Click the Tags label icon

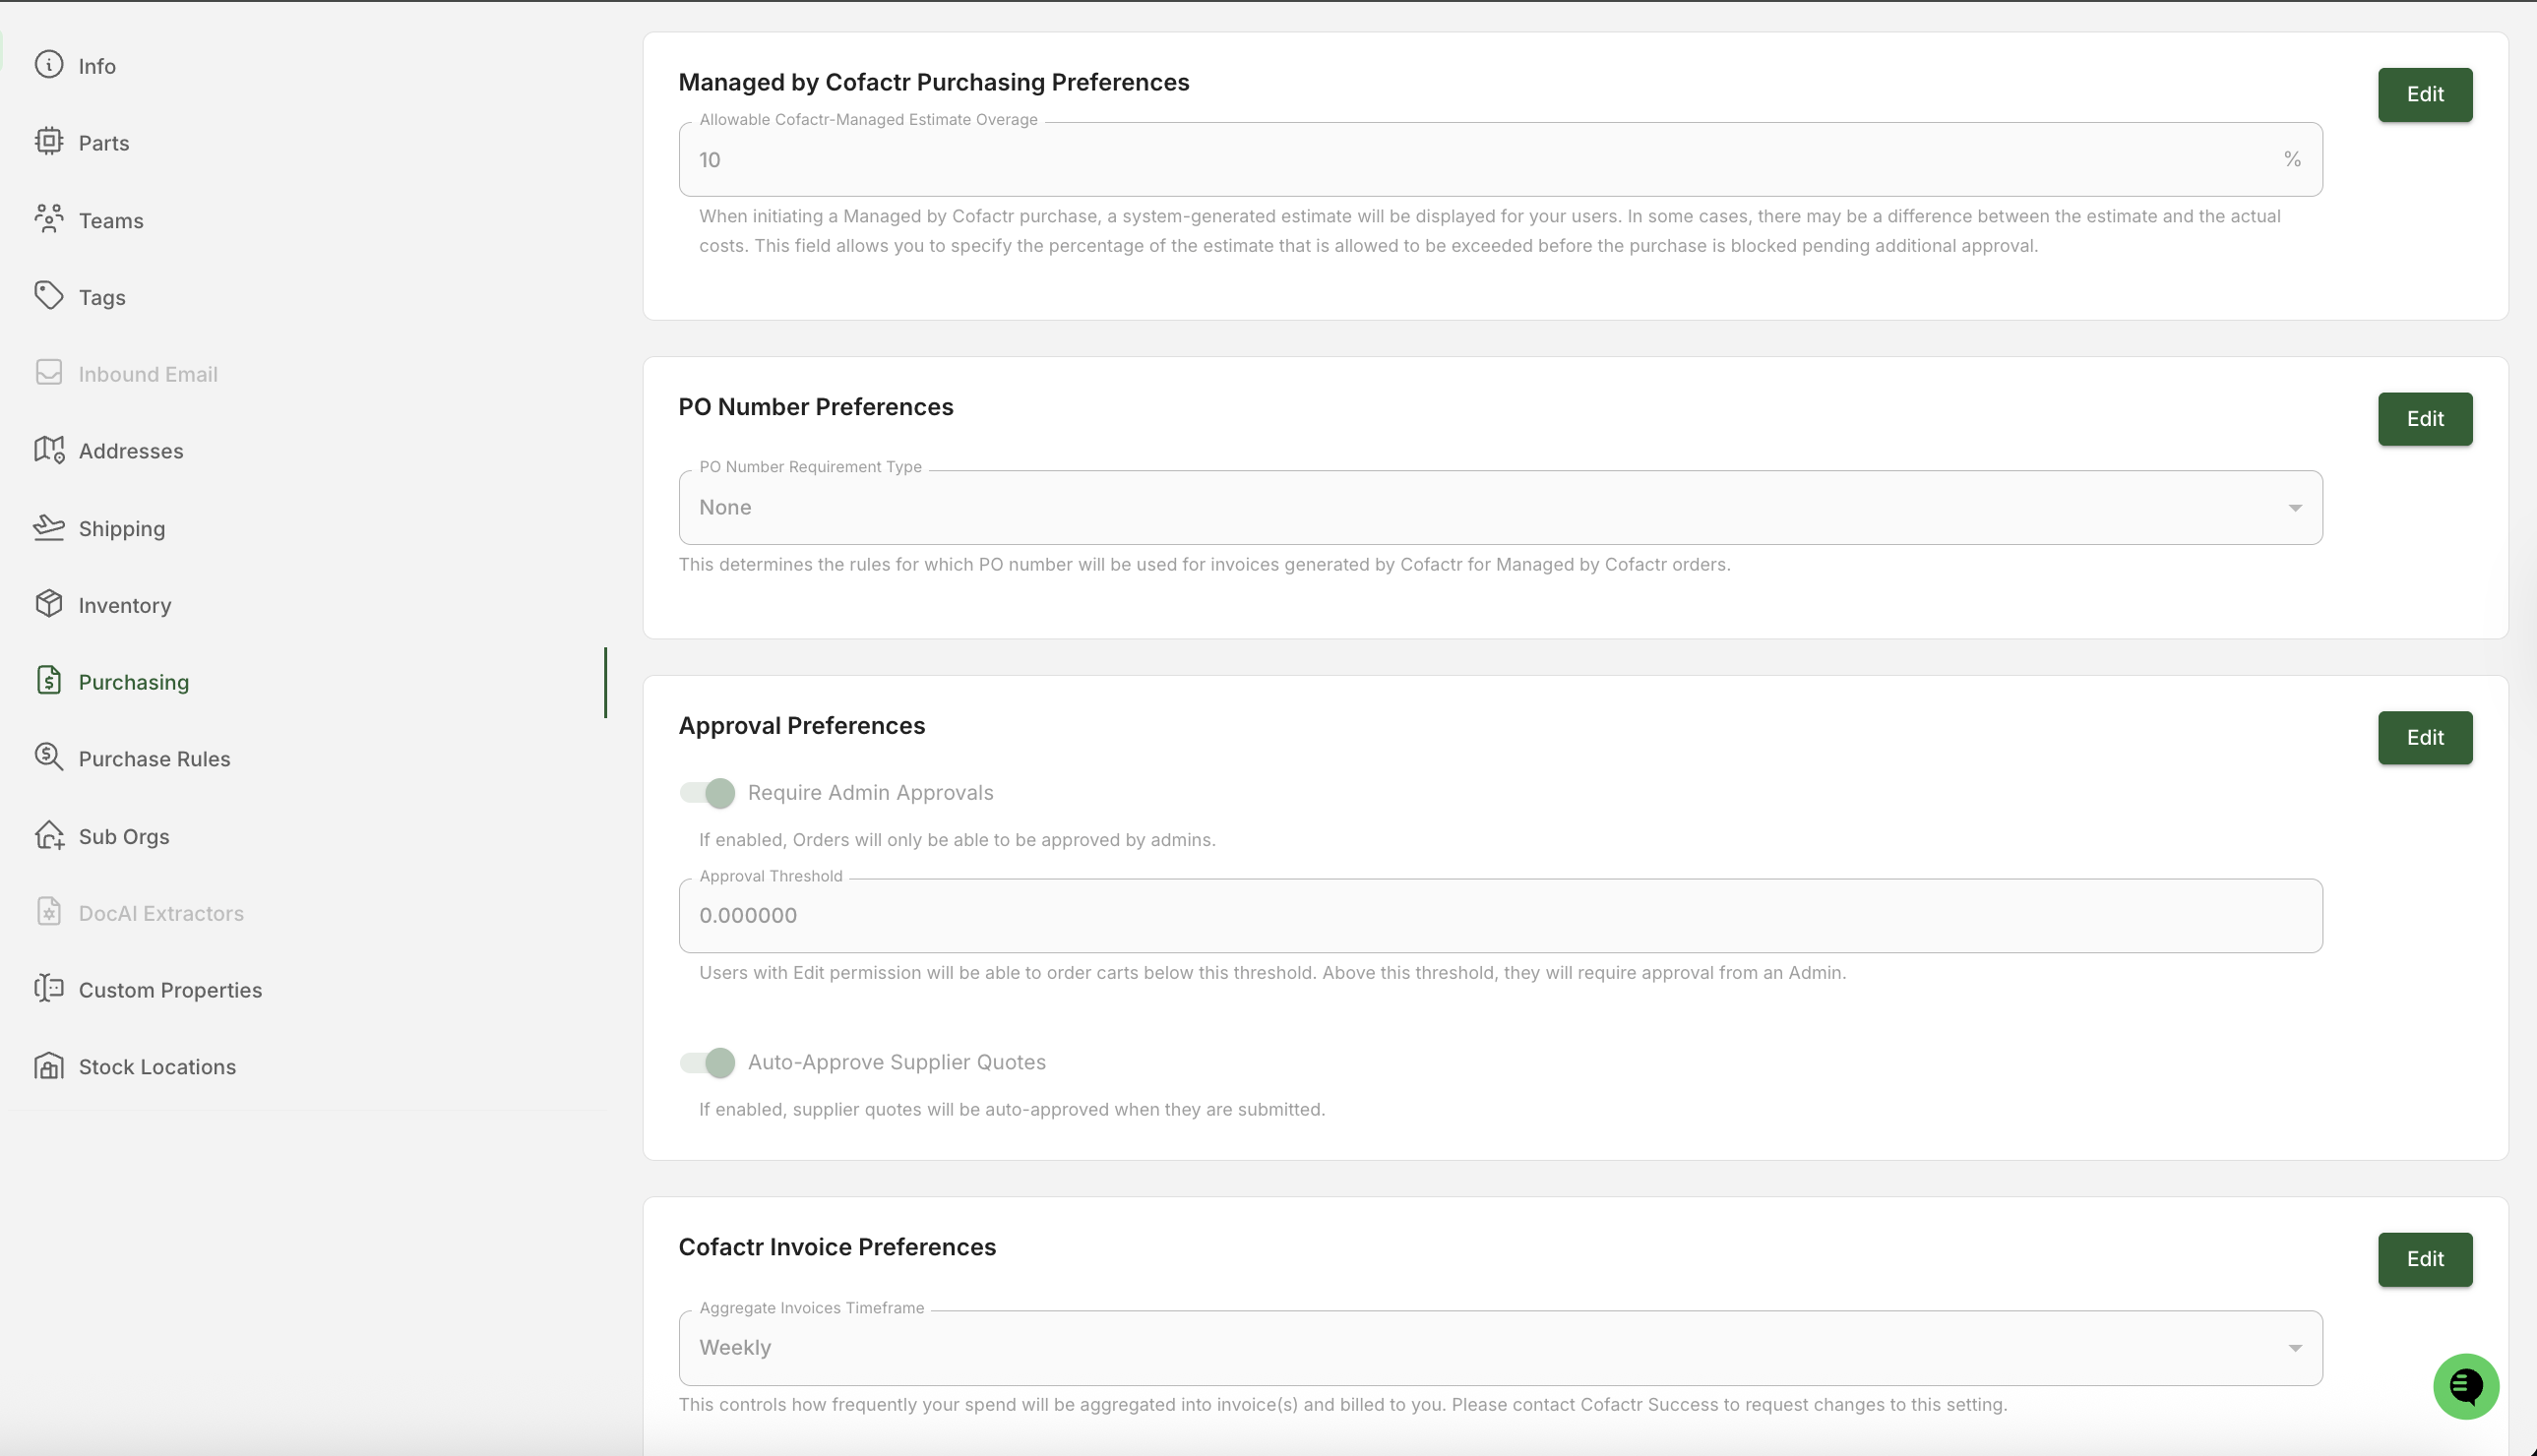(x=48, y=296)
